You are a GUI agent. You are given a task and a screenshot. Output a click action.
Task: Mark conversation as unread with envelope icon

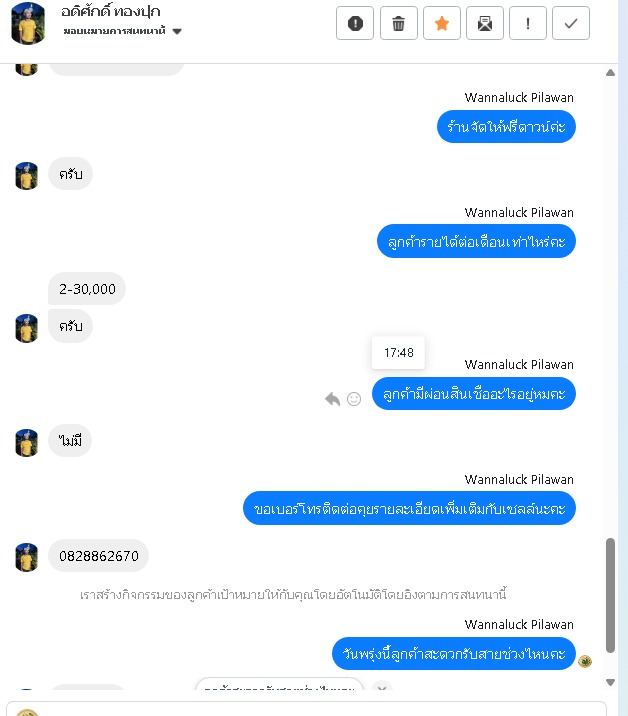click(x=485, y=23)
